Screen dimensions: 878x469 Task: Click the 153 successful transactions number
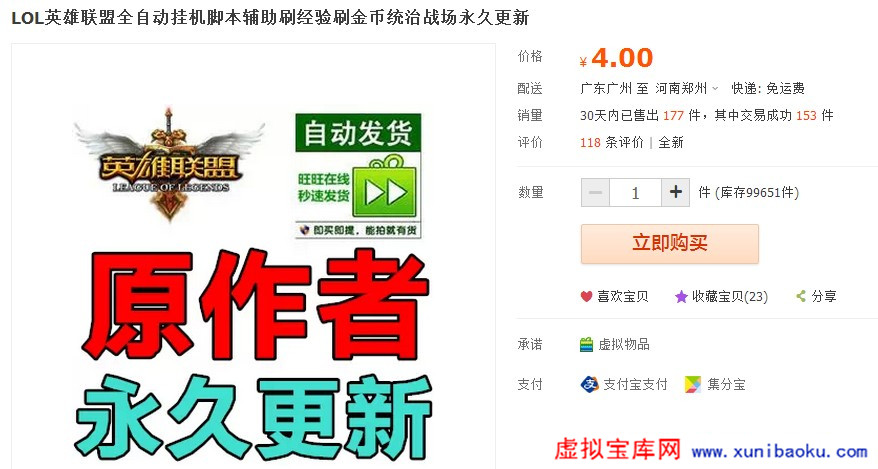(x=806, y=115)
